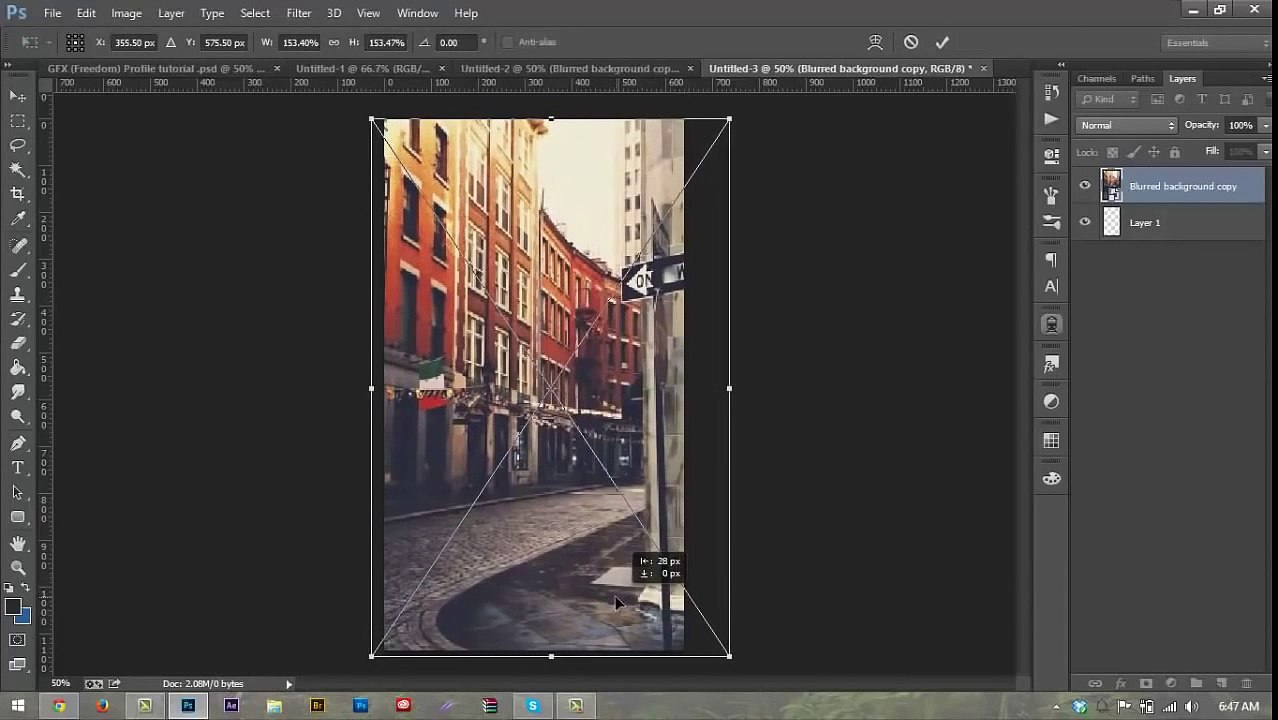Screen dimensions: 1278x720
Task: Toggle lock transparent pixels
Action: click(x=1113, y=152)
